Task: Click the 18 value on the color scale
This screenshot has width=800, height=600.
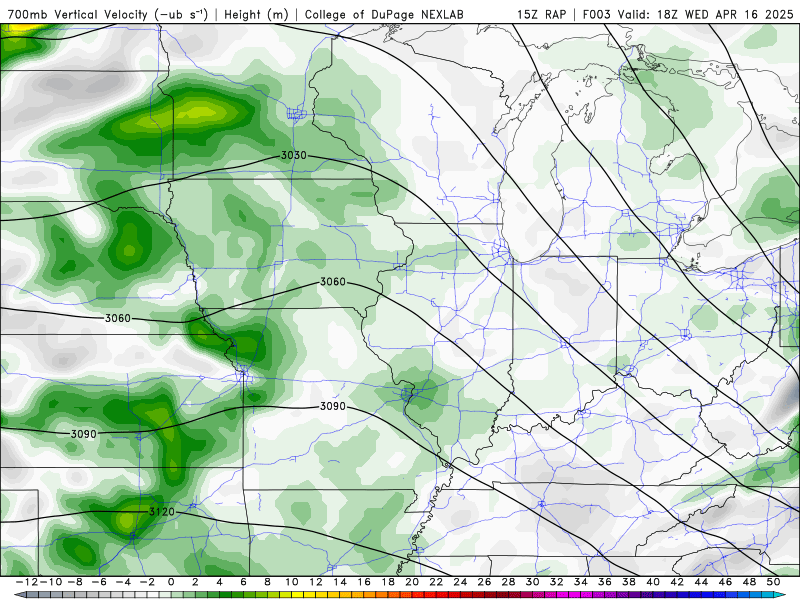Action: (388, 582)
